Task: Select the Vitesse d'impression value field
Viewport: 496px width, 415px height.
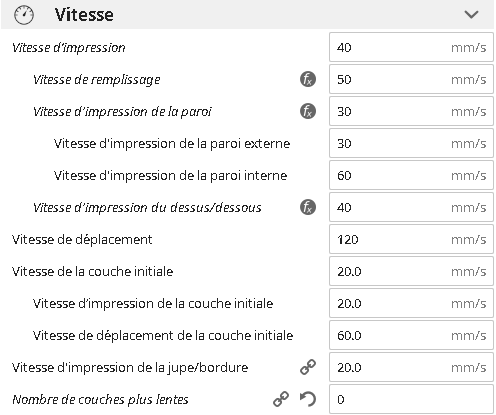Action: coord(411,47)
